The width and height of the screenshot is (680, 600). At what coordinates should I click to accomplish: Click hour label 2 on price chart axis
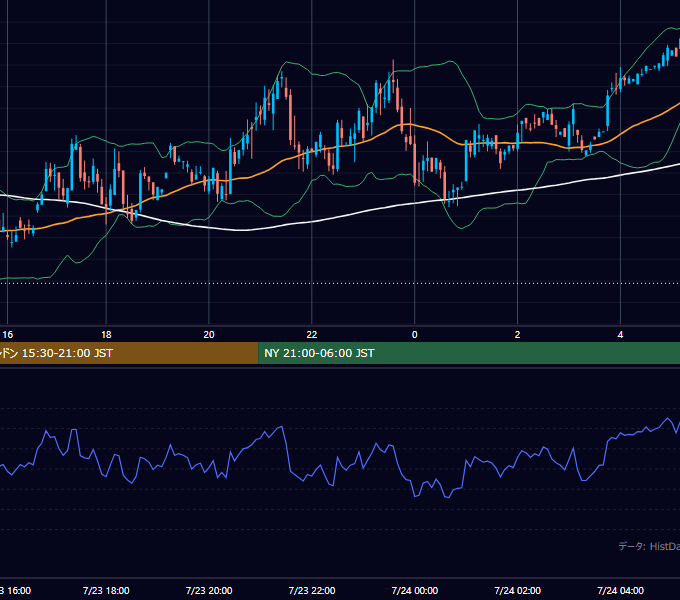517,335
